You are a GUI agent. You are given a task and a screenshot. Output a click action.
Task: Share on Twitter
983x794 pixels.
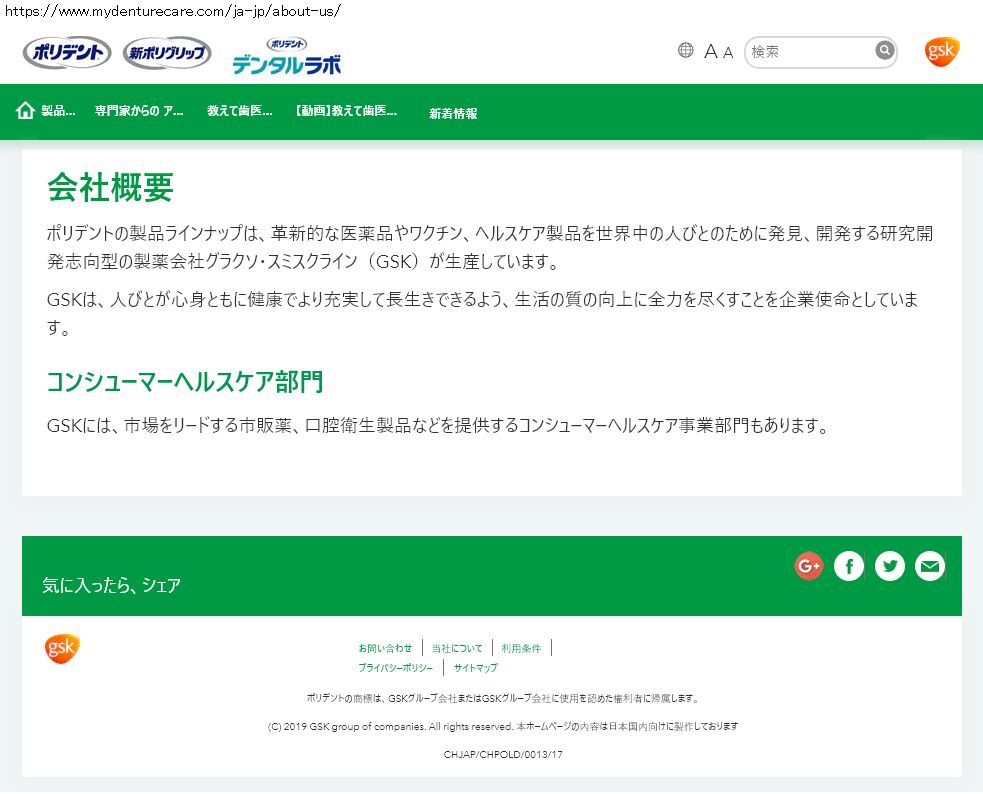pos(890,567)
